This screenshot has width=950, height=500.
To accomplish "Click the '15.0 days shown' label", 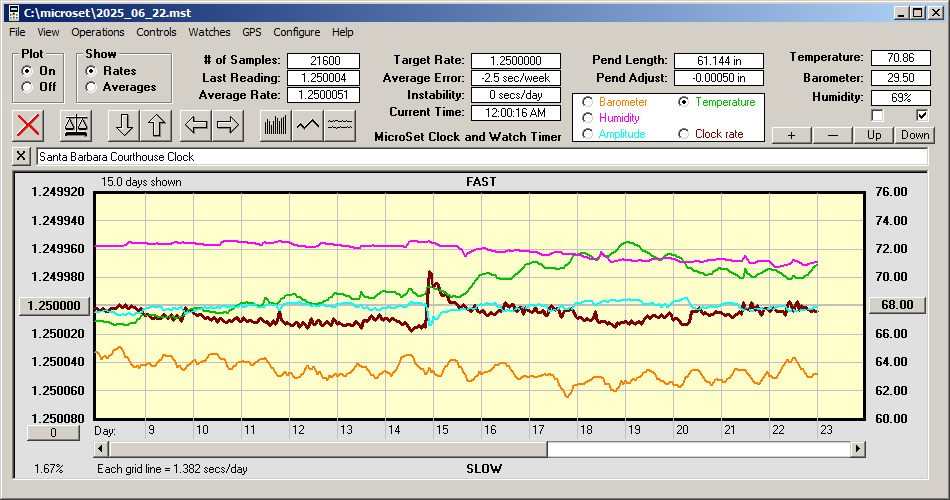I will click(141, 182).
